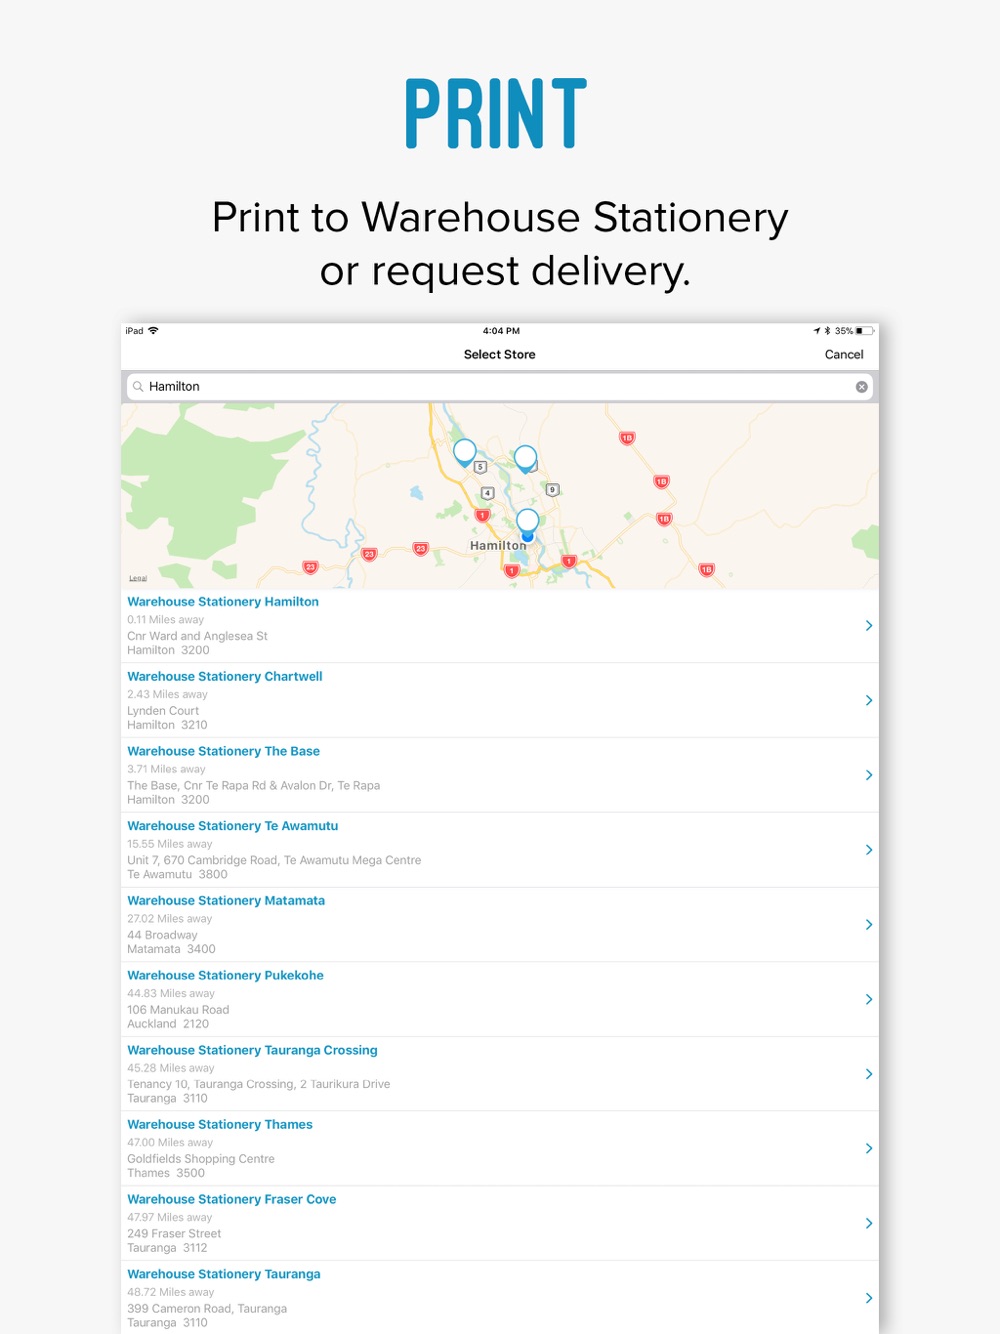The height and width of the screenshot is (1334, 1000).
Task: Click the 4:04 PM clock
Action: [x=501, y=331]
